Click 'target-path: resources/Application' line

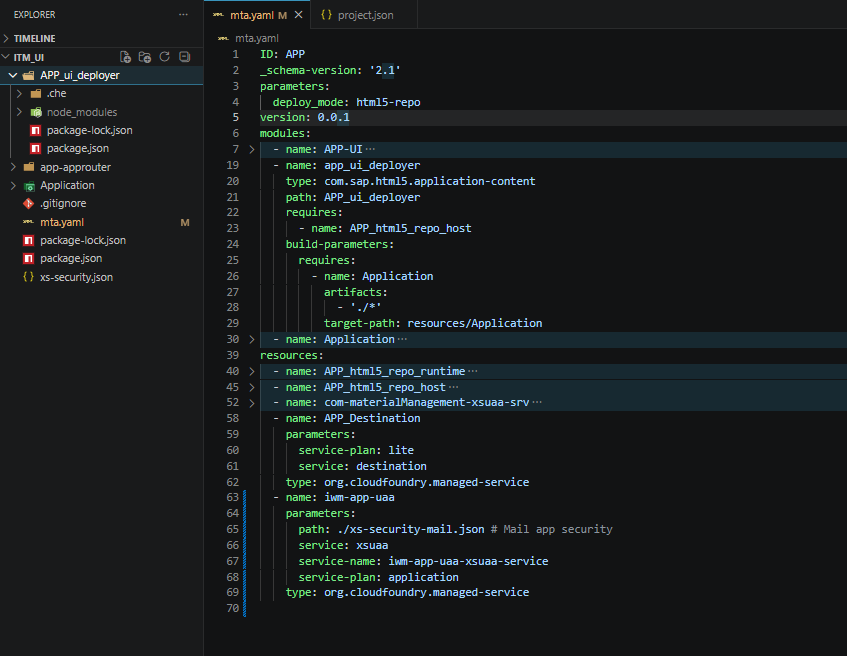pyautogui.click(x=433, y=323)
